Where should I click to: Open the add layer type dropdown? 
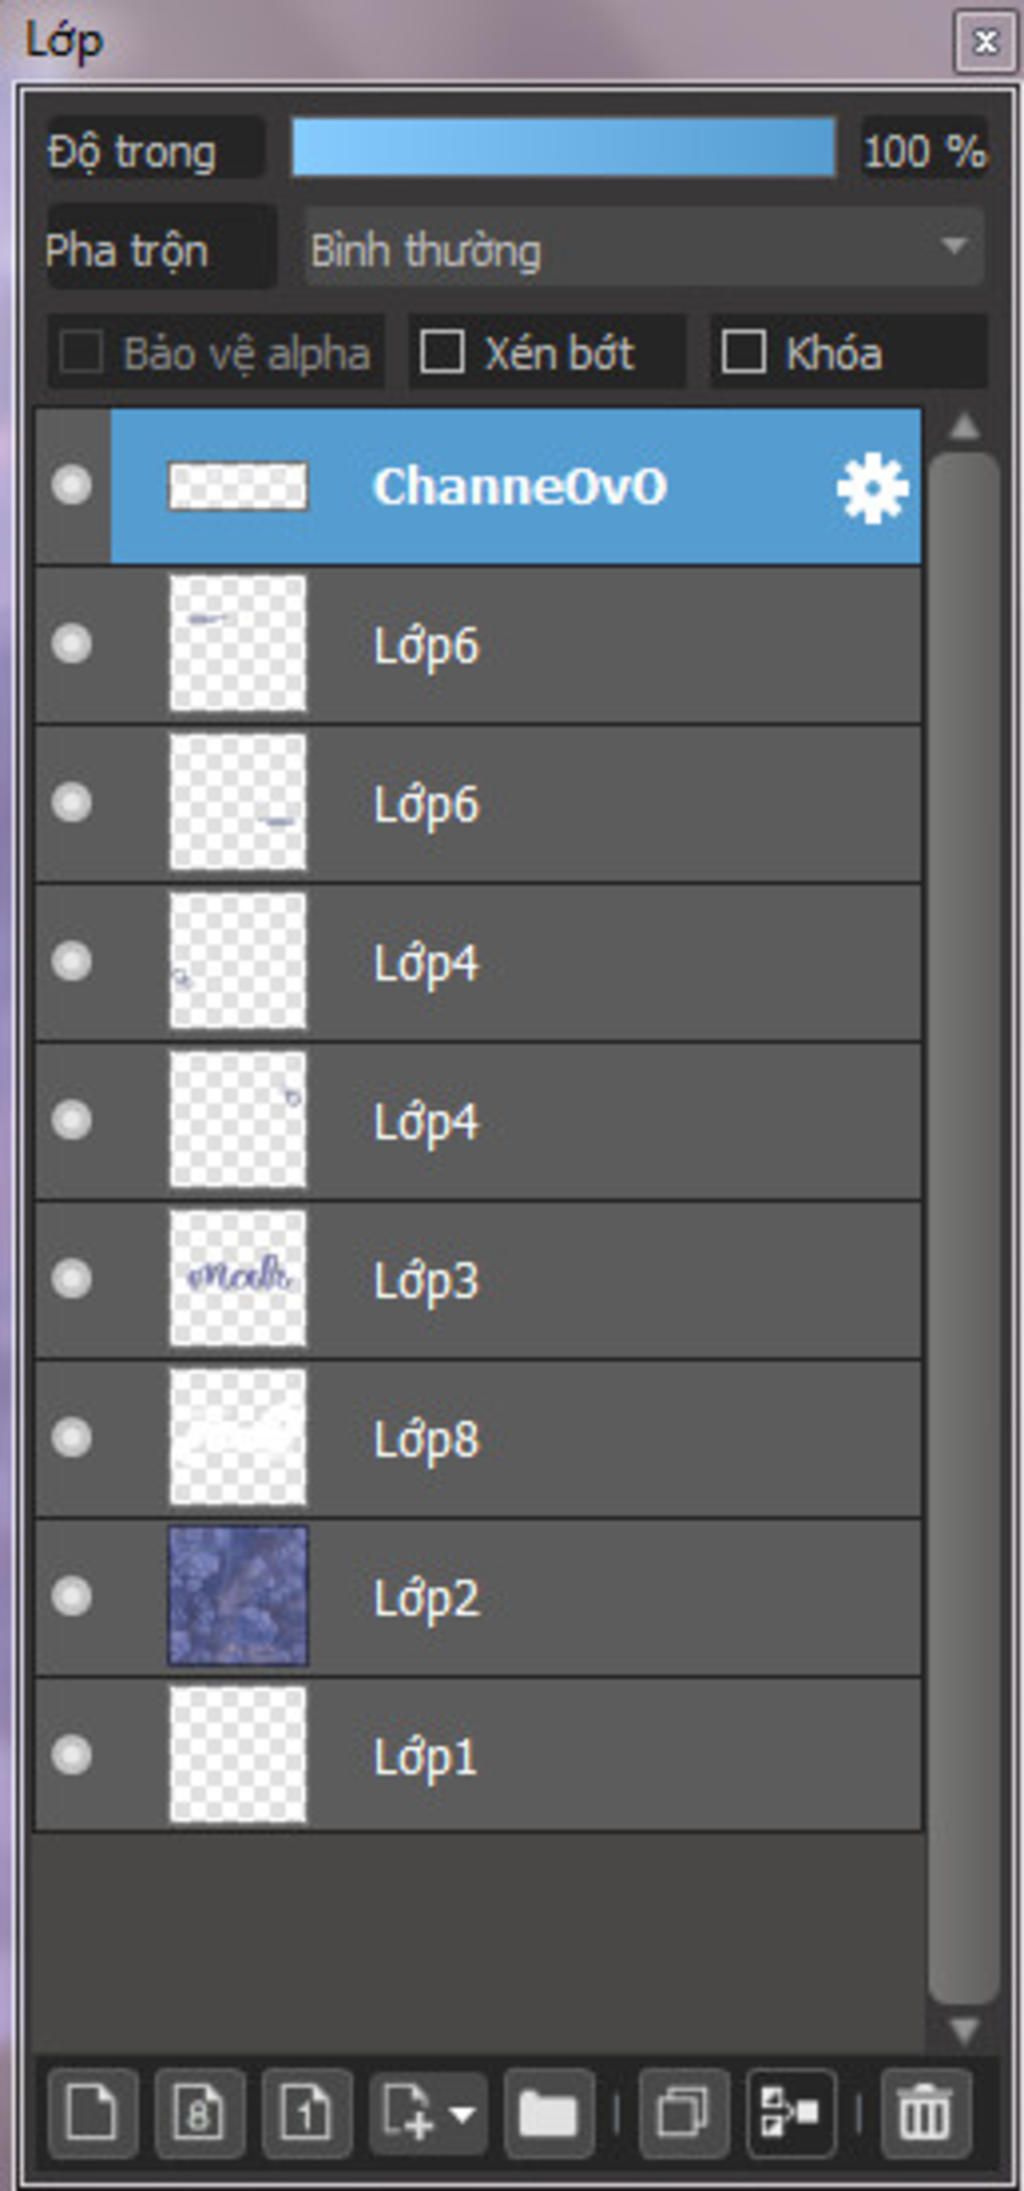(x=428, y=2113)
